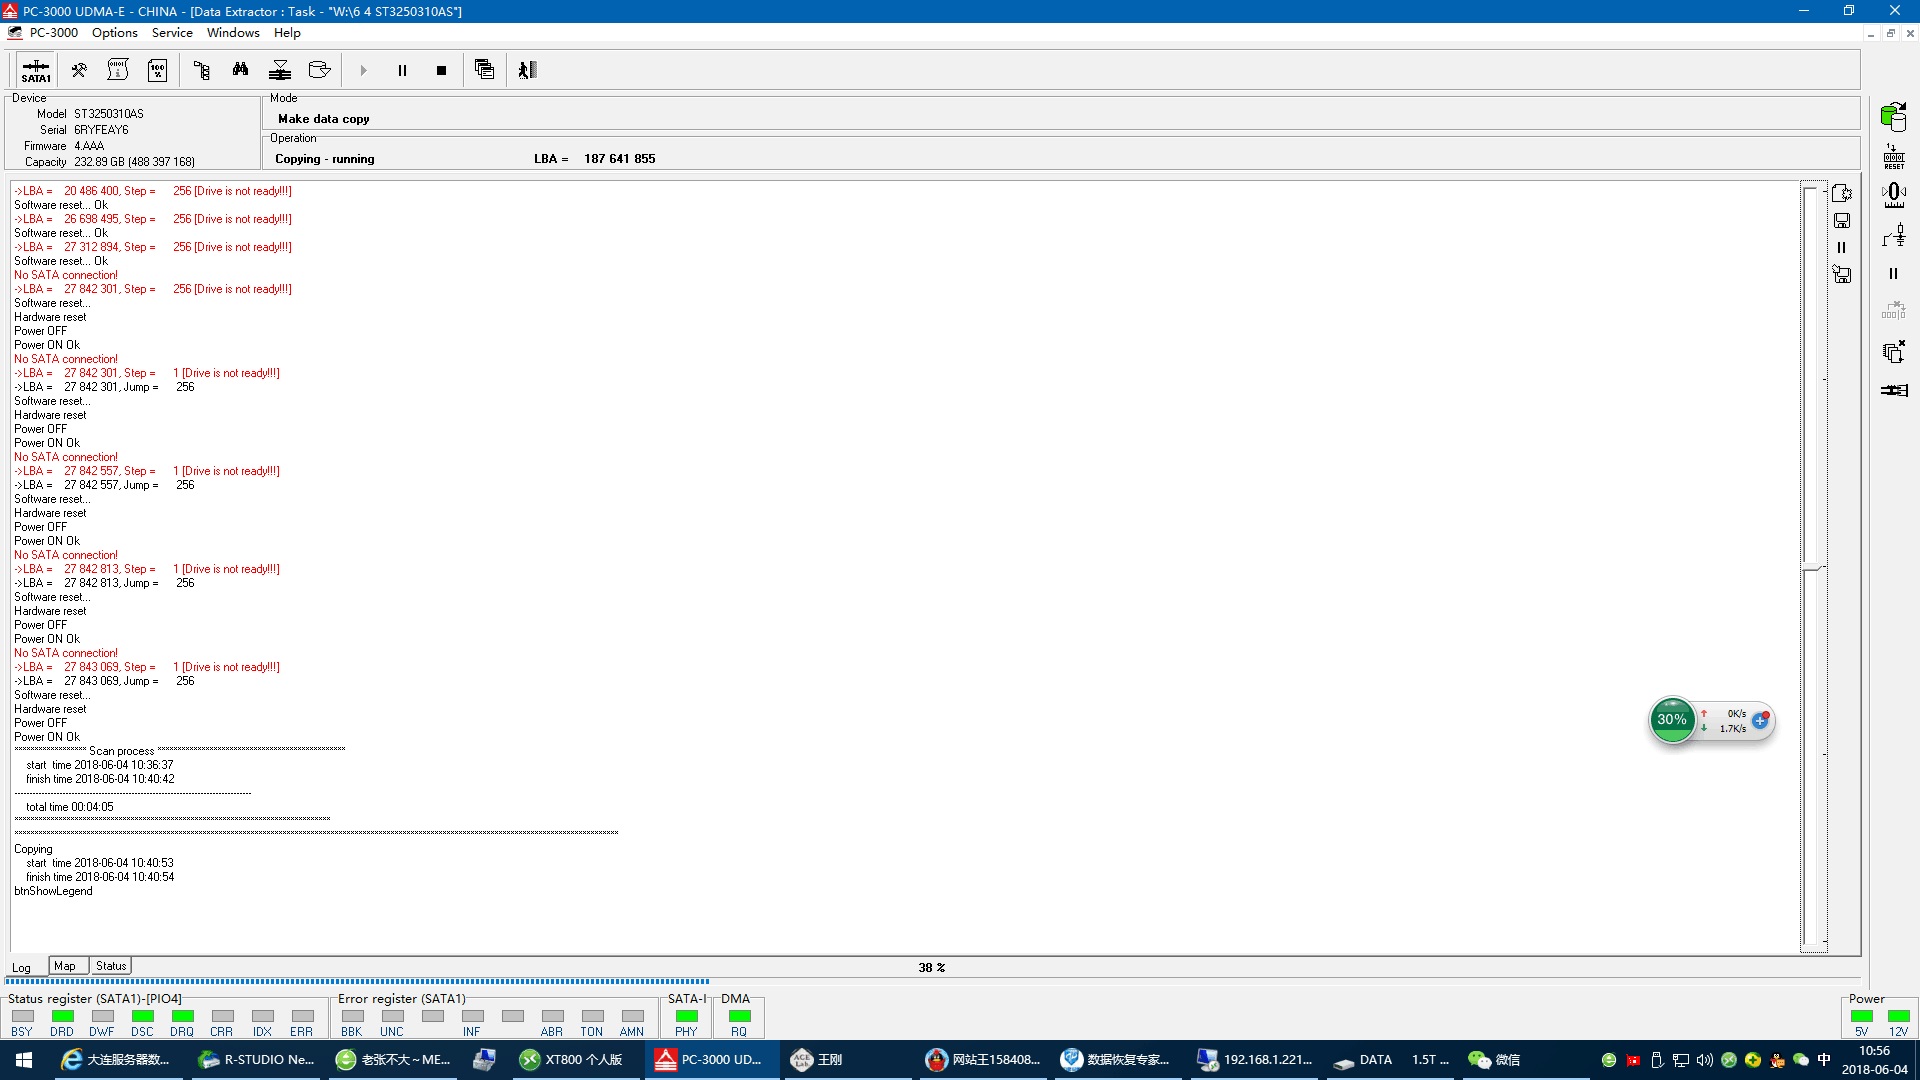Click the green disk copy icon on right sidebar
The image size is (1920, 1080).
pos(1893,117)
